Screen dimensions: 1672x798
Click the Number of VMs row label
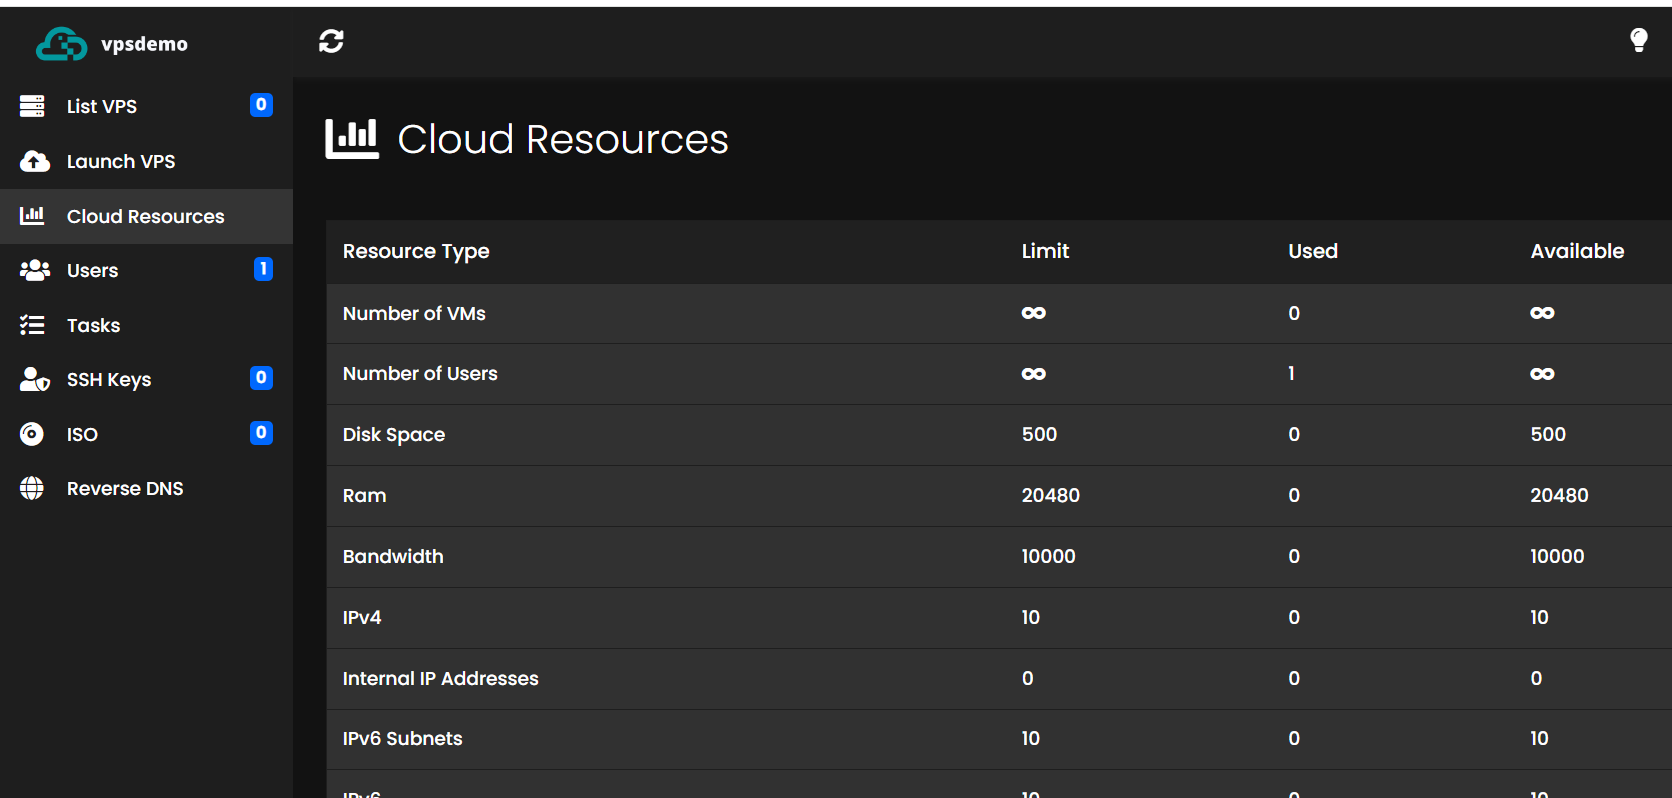point(414,313)
